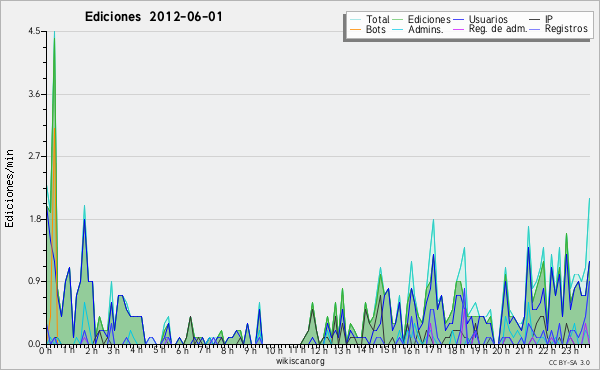
Task: Click the y-axis value 2.7
Action: click(x=34, y=156)
